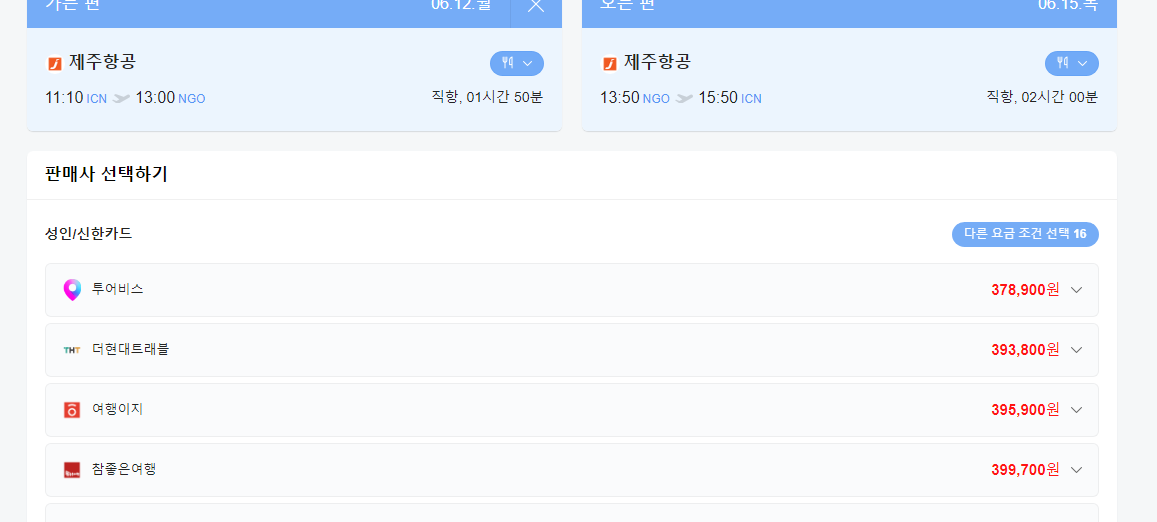Click the 판매사 선택하기 heading
This screenshot has width=1157, height=522.
106,175
